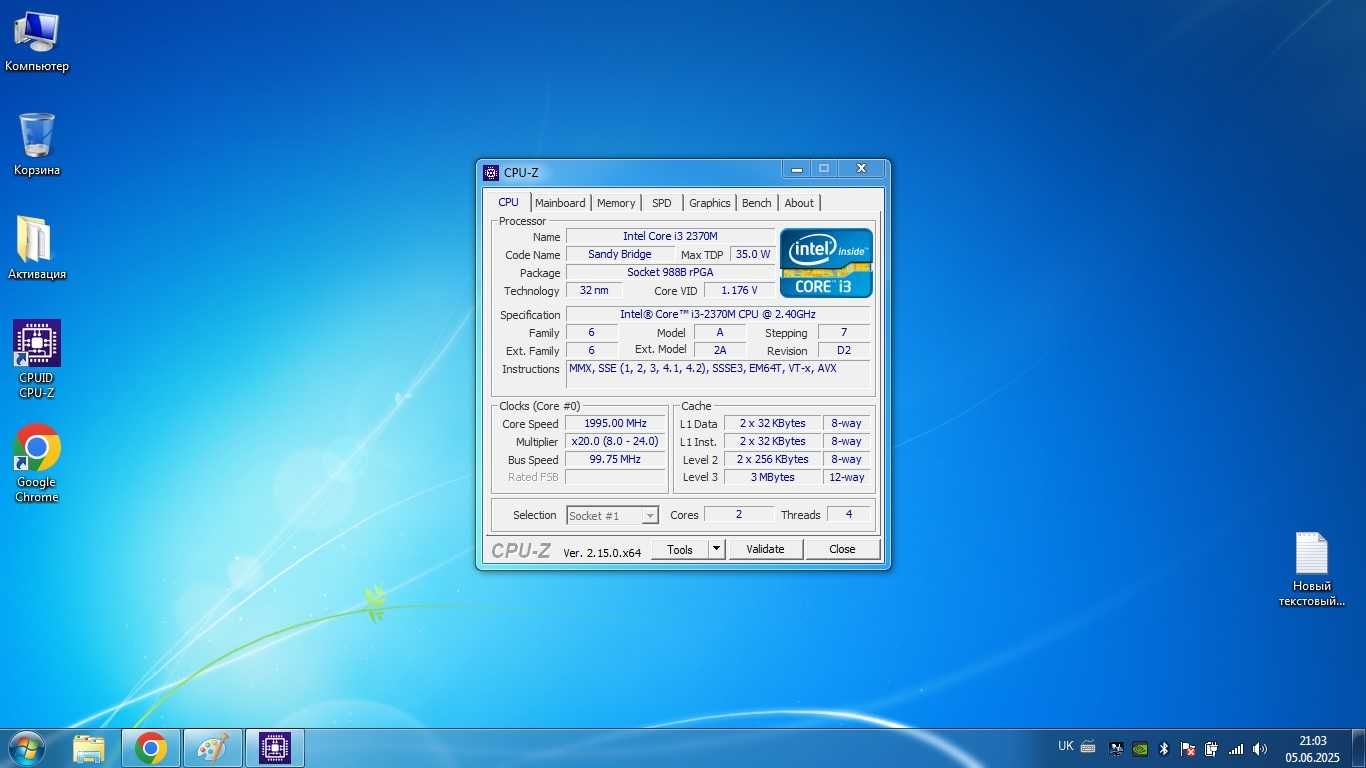Open the Memory tab
The image size is (1366, 768).
click(616, 203)
